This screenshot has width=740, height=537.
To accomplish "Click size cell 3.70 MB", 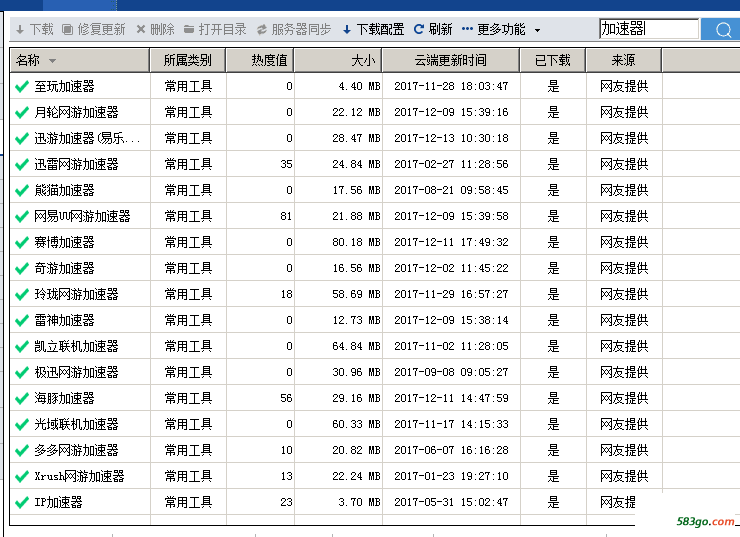I will click(x=359, y=502).
